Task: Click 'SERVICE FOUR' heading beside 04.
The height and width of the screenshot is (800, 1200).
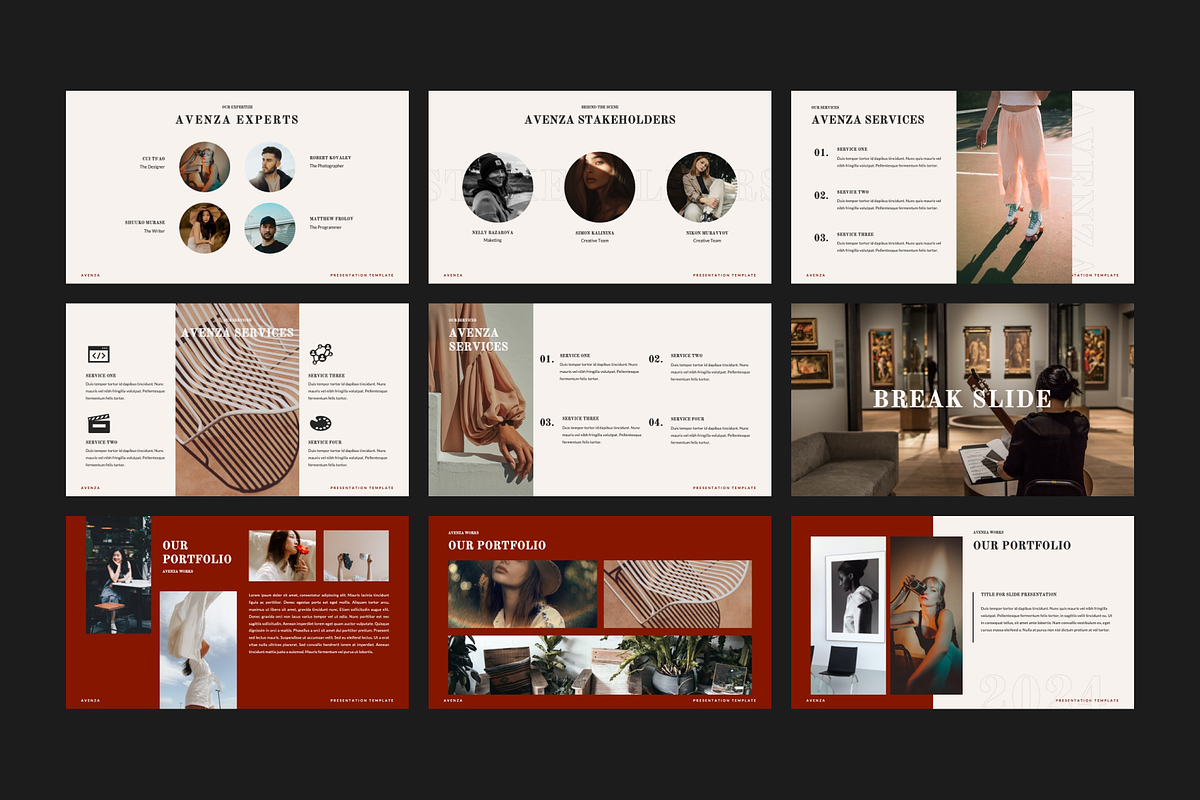Action: pos(687,419)
